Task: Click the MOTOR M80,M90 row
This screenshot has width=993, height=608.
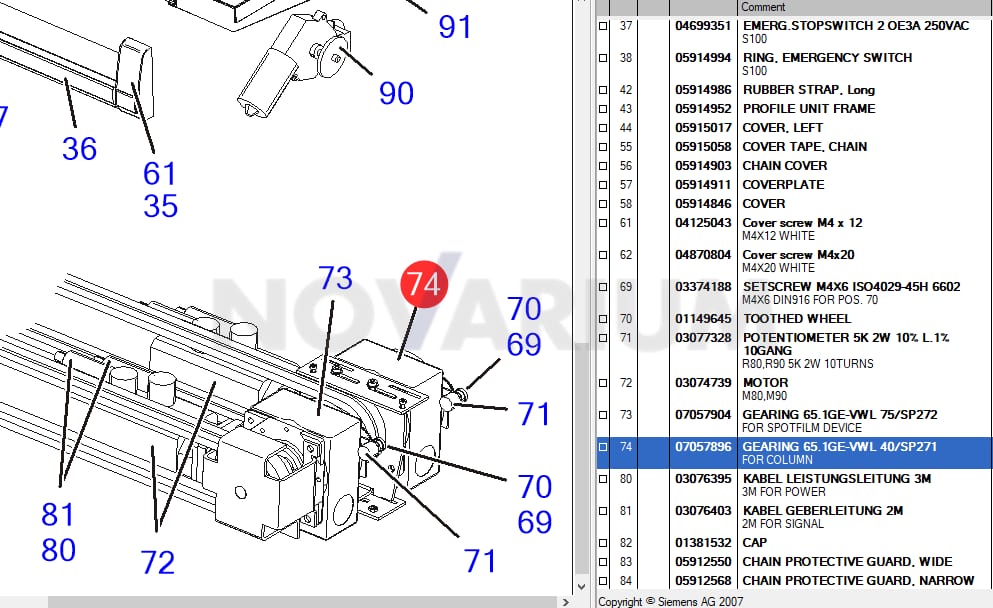Action: click(794, 390)
